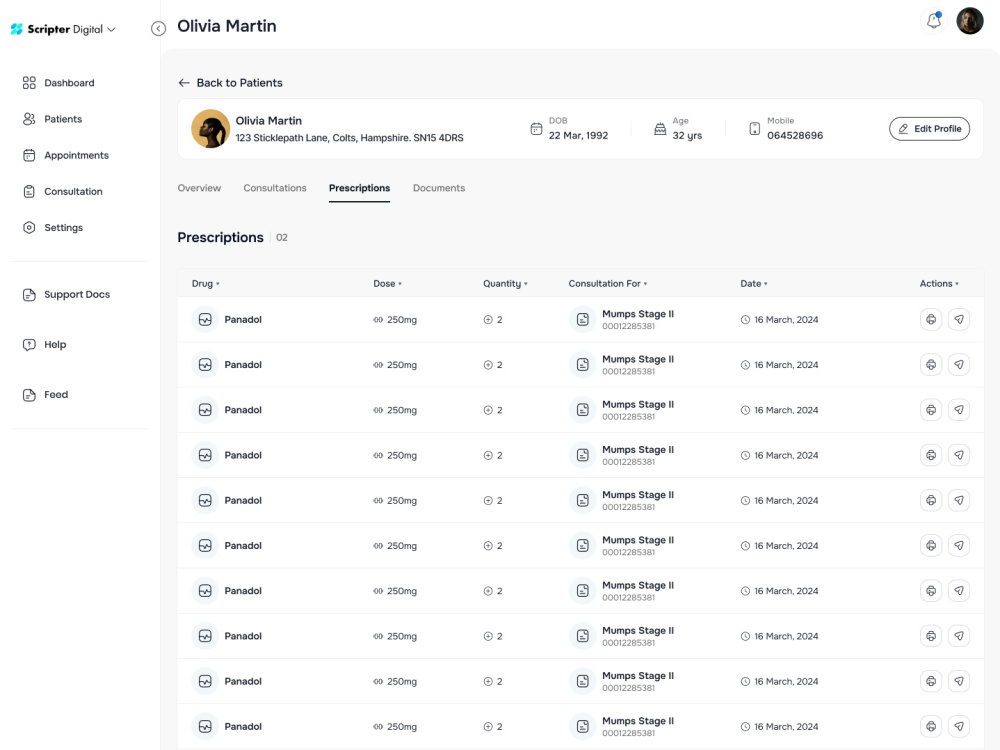Select the Prescriptions tab
Image resolution: width=1000 pixels, height=750 pixels.
pos(359,189)
